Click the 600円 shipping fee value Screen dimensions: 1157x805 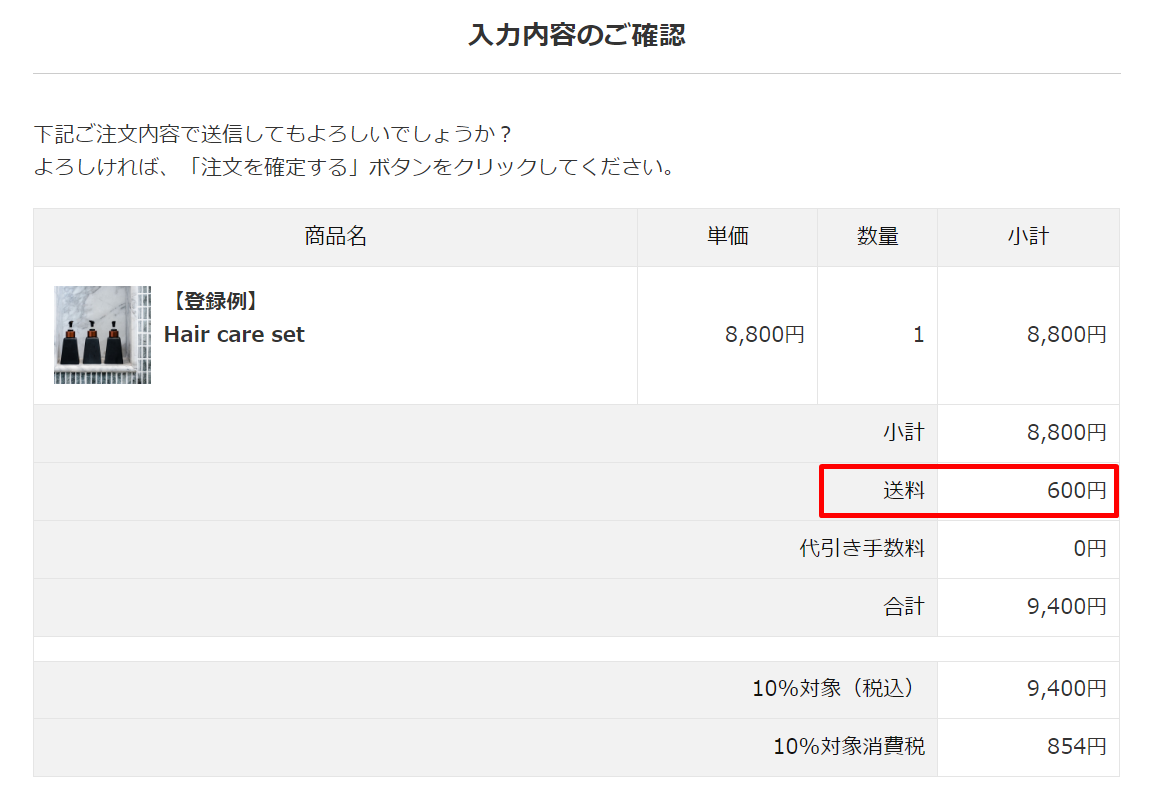(x=1076, y=491)
